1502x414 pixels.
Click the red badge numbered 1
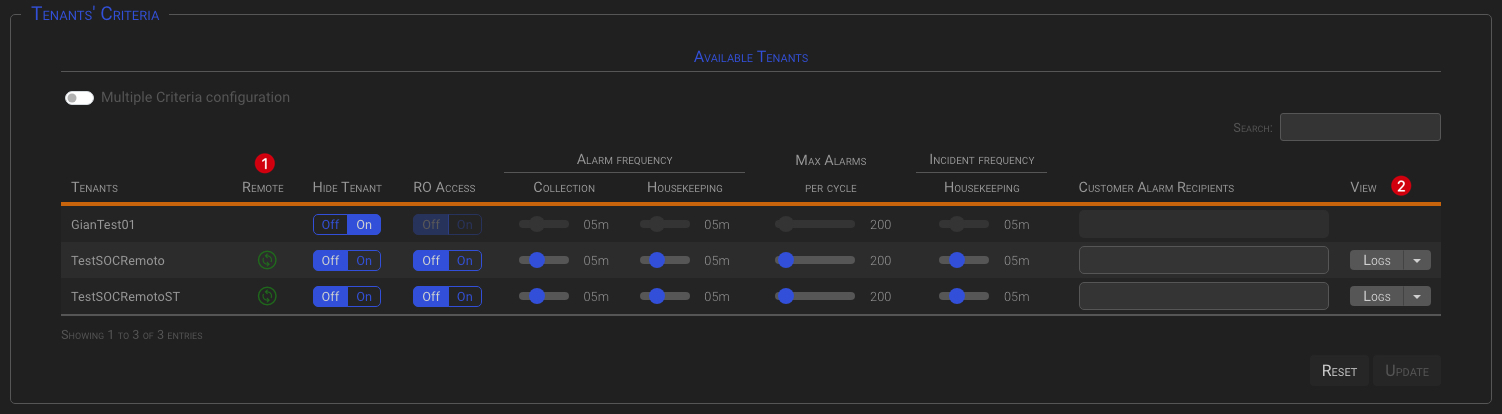(264, 162)
